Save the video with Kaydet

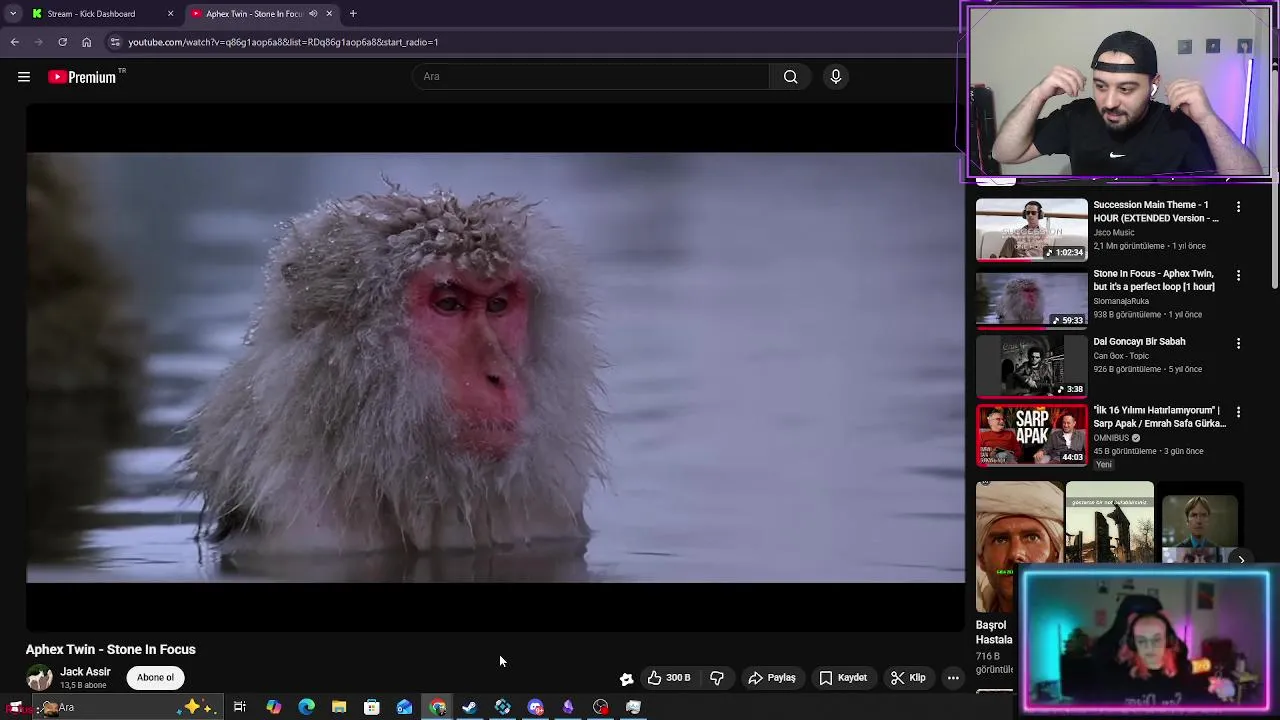pos(843,678)
